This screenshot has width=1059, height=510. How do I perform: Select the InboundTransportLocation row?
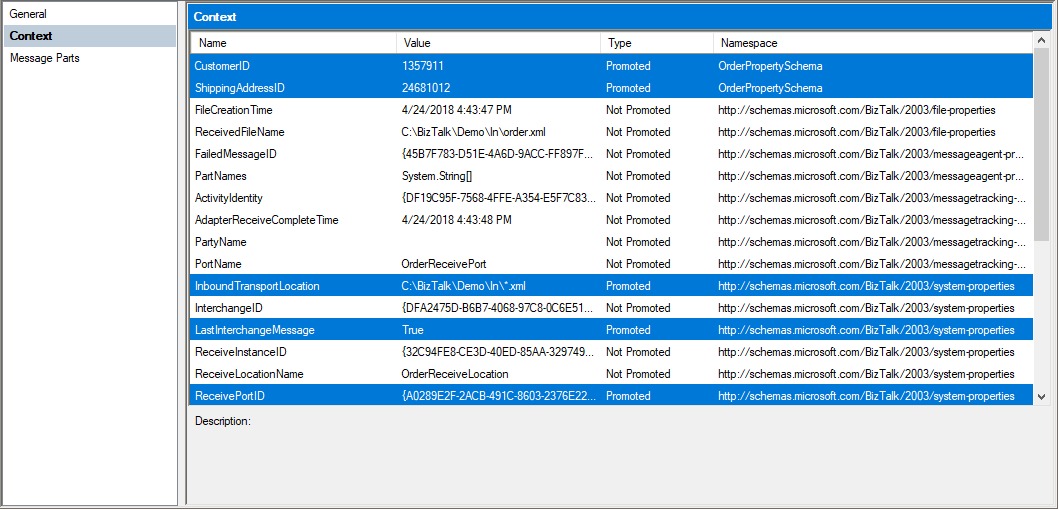coord(611,286)
